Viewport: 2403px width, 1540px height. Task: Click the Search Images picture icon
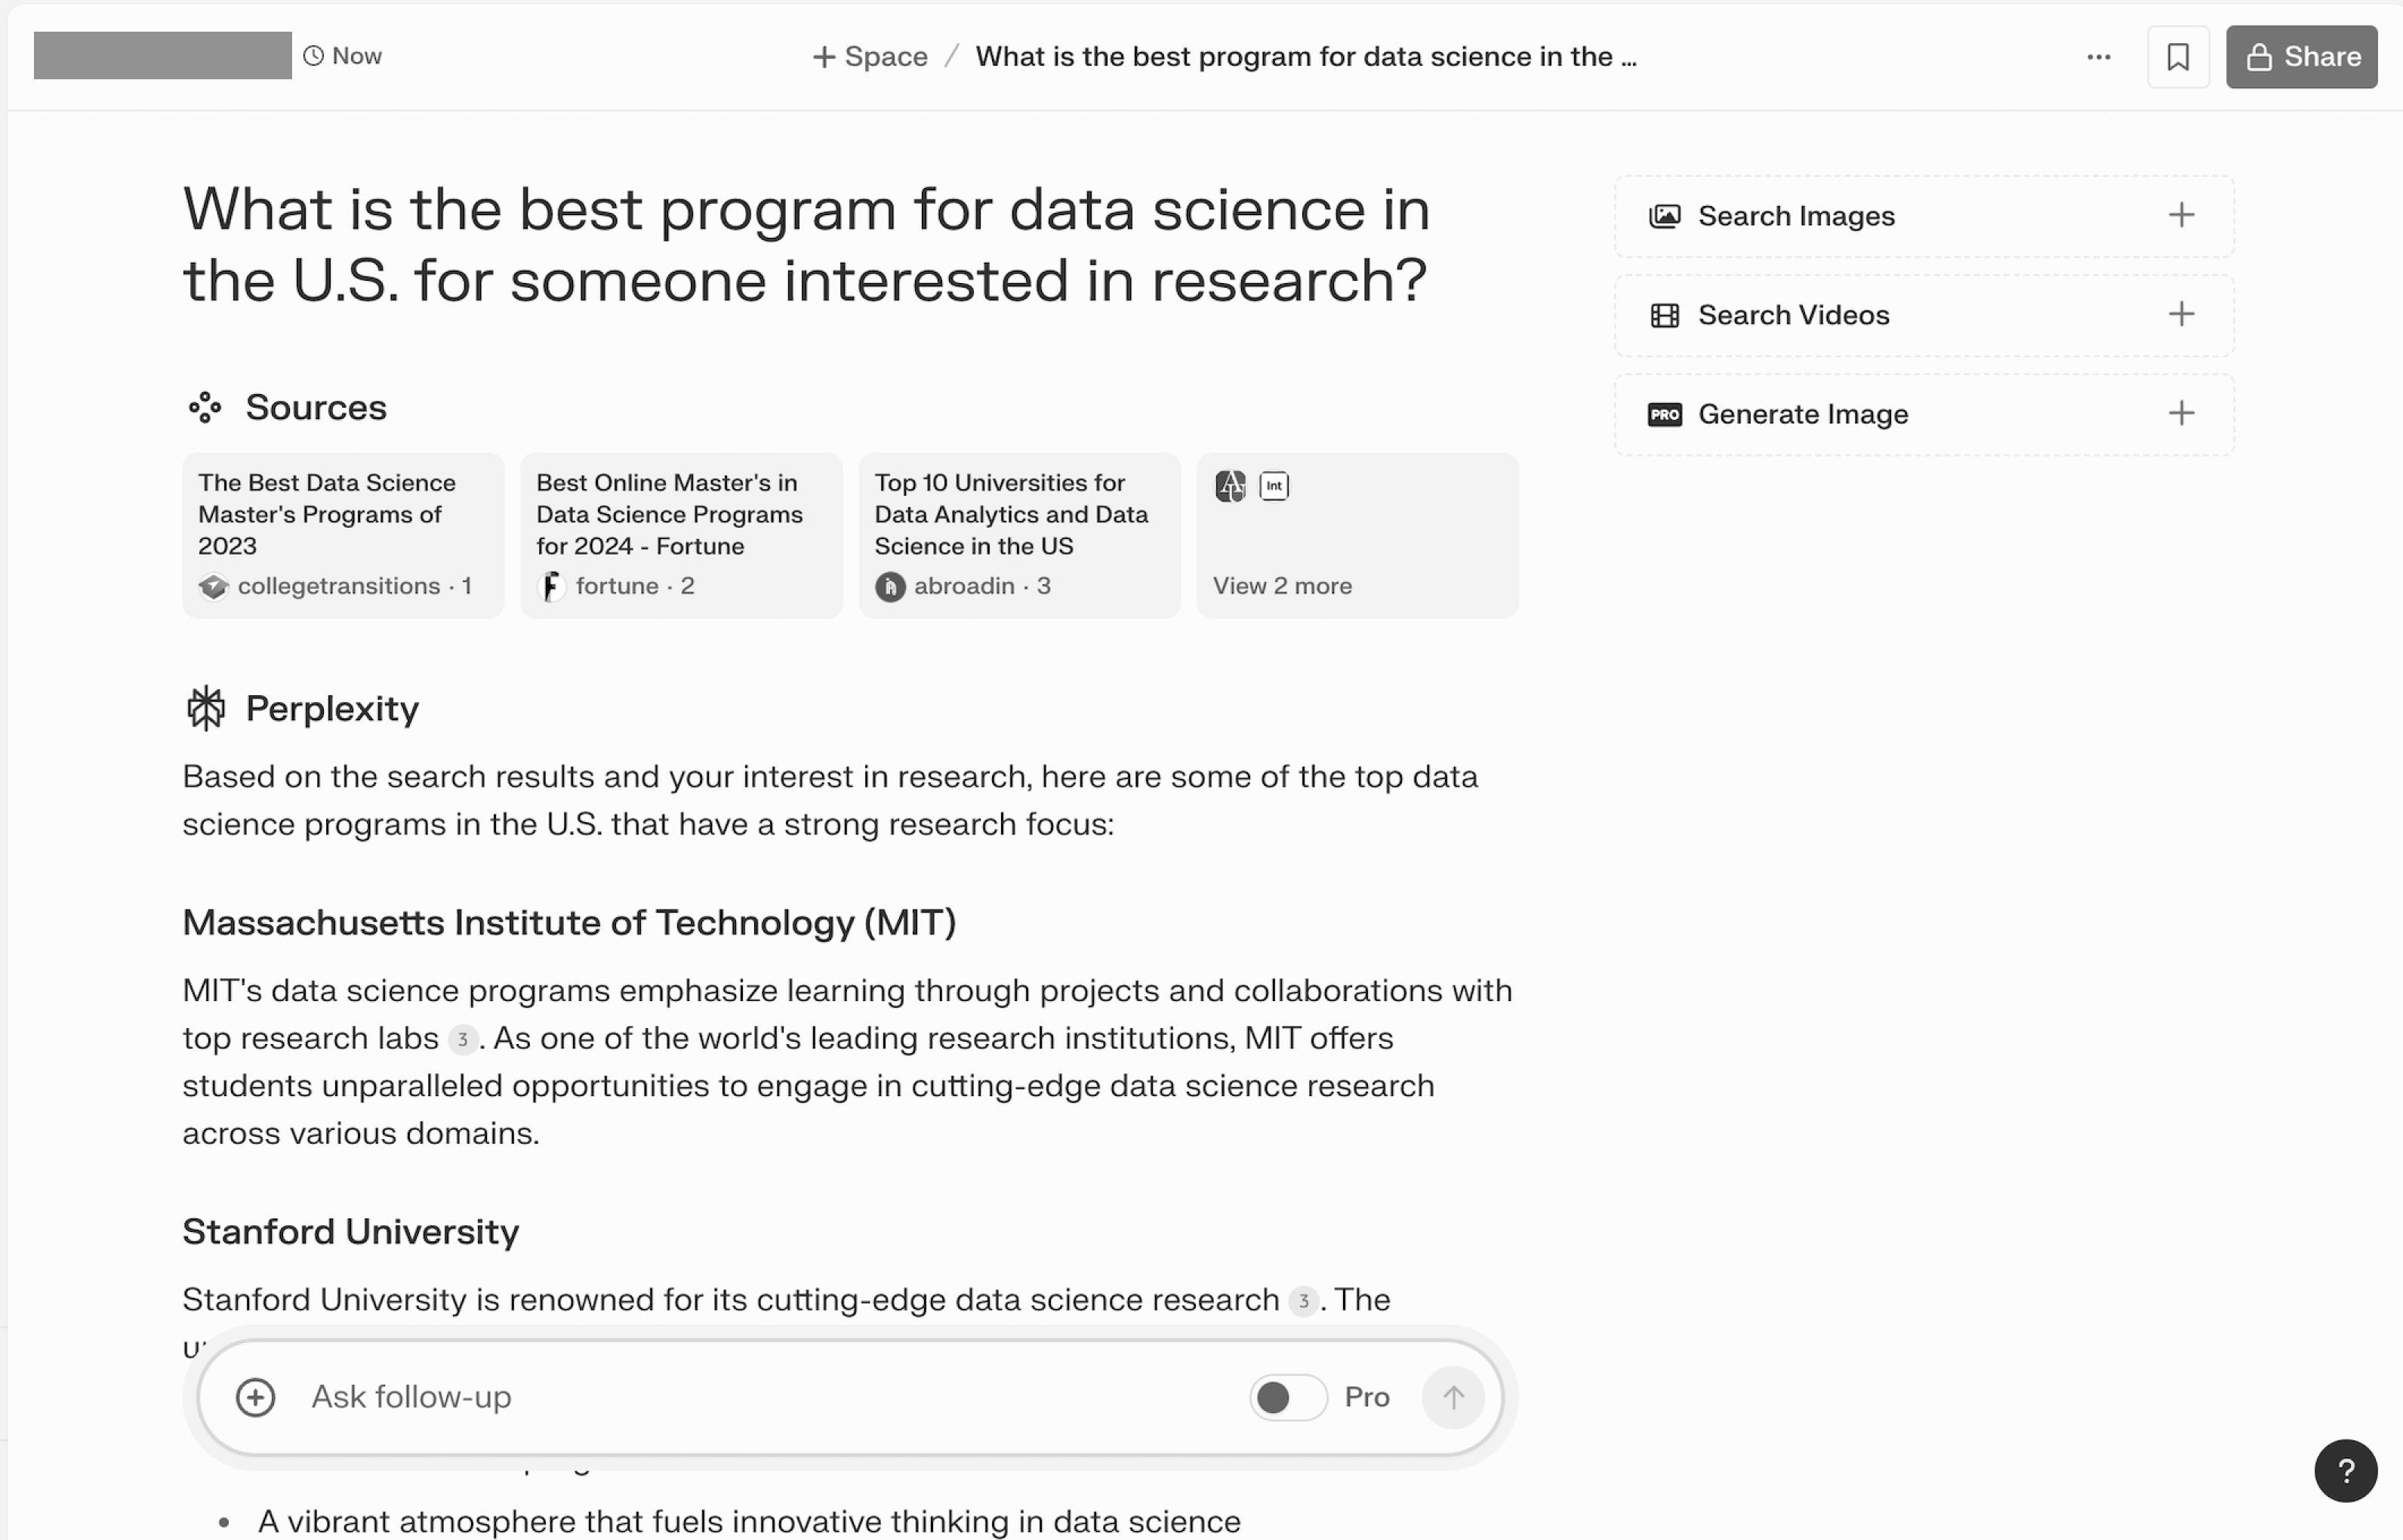click(x=1664, y=216)
